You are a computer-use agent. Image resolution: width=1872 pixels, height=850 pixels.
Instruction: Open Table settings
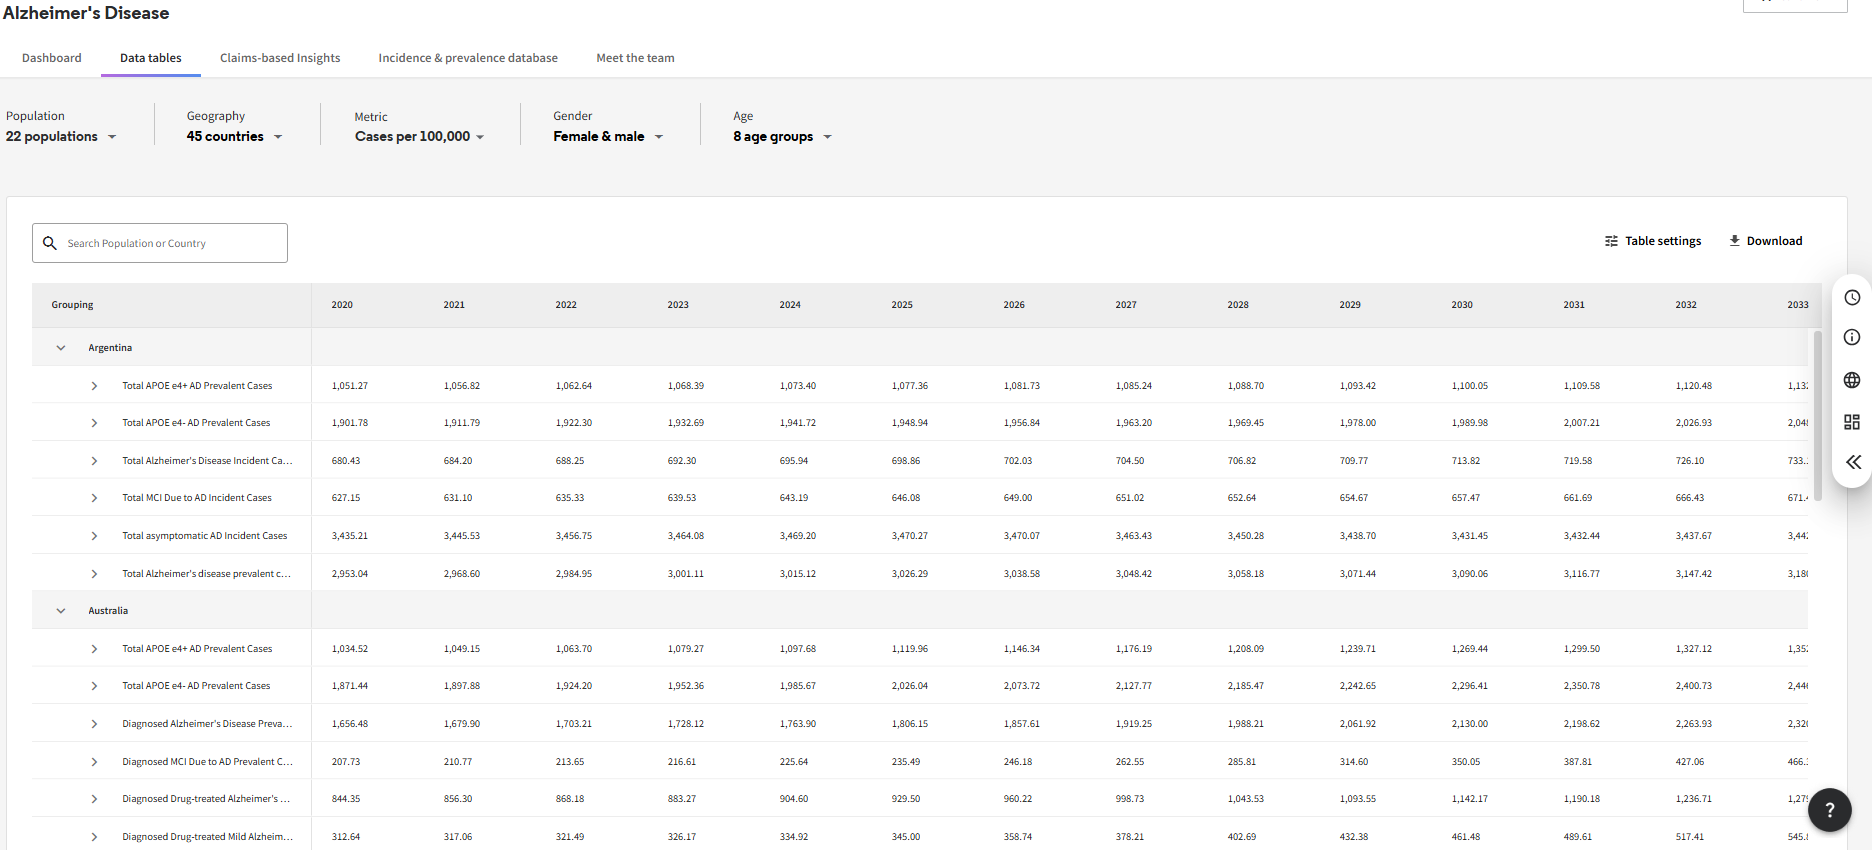[1652, 241]
